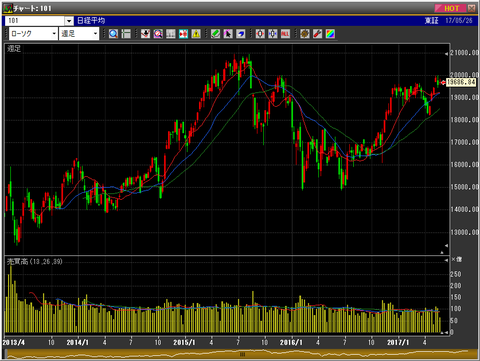480x361 pixels.
Task: Click the red wrench tools icon
Action: click(317, 34)
